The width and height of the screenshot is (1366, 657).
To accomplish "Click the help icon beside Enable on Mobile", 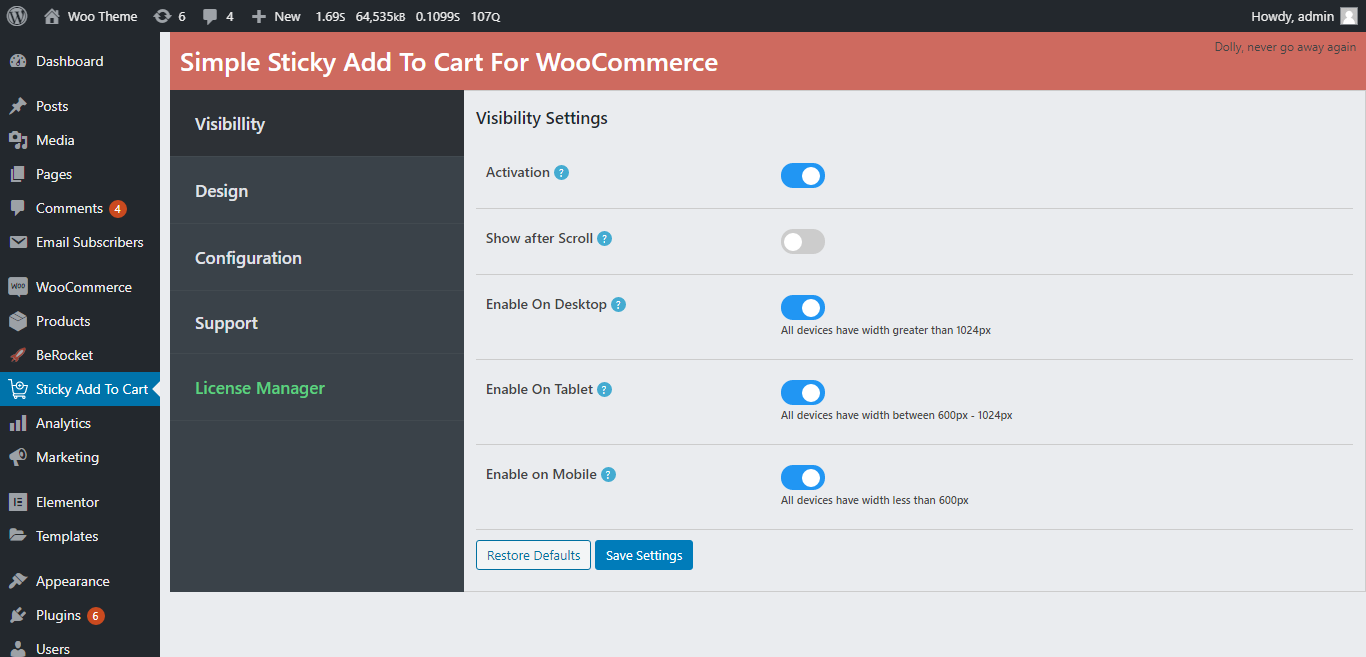I will (609, 475).
